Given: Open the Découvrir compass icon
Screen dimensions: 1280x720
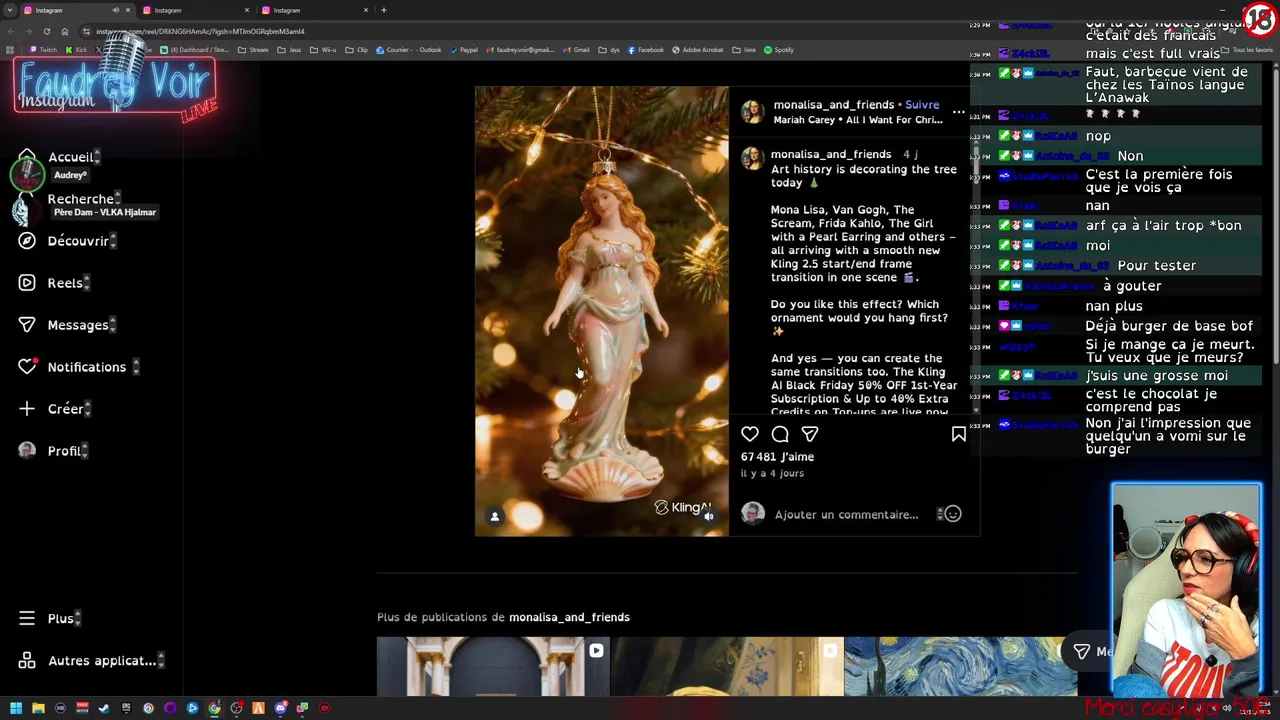Looking at the screenshot, I should [27, 241].
